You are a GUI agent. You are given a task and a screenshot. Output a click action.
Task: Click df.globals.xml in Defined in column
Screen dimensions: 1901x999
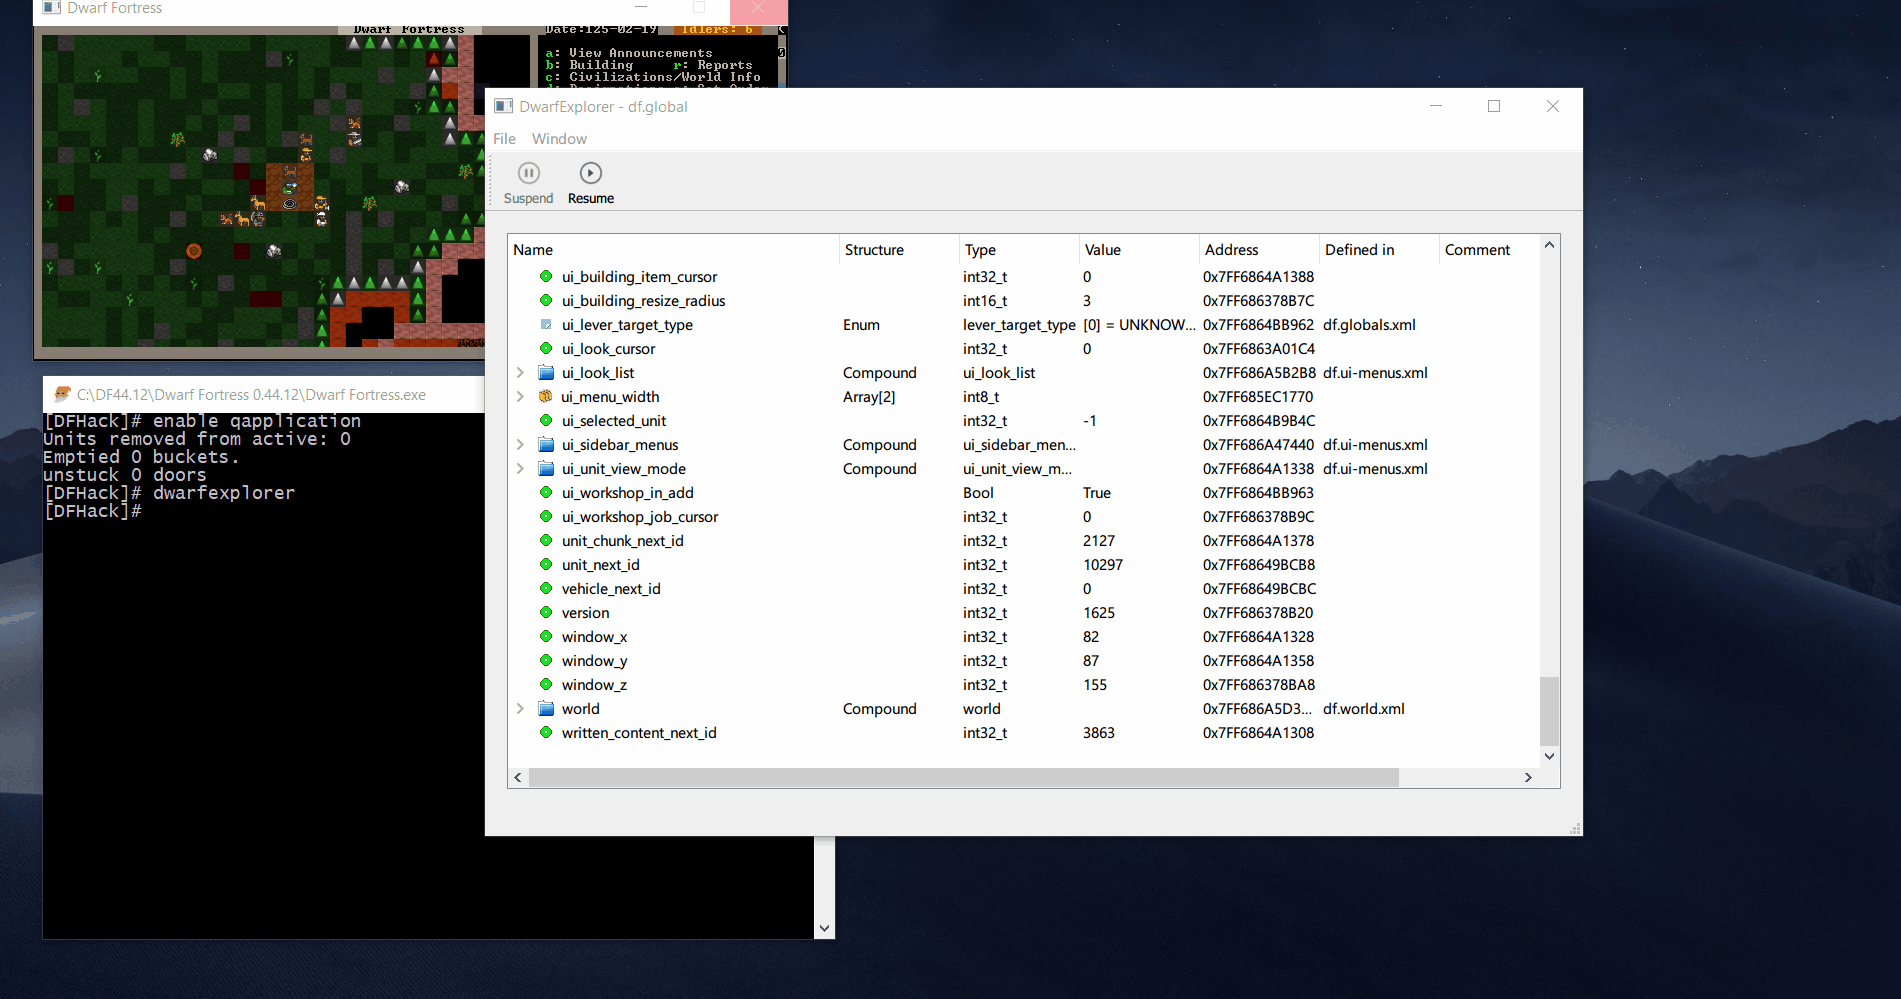pyautogui.click(x=1369, y=325)
